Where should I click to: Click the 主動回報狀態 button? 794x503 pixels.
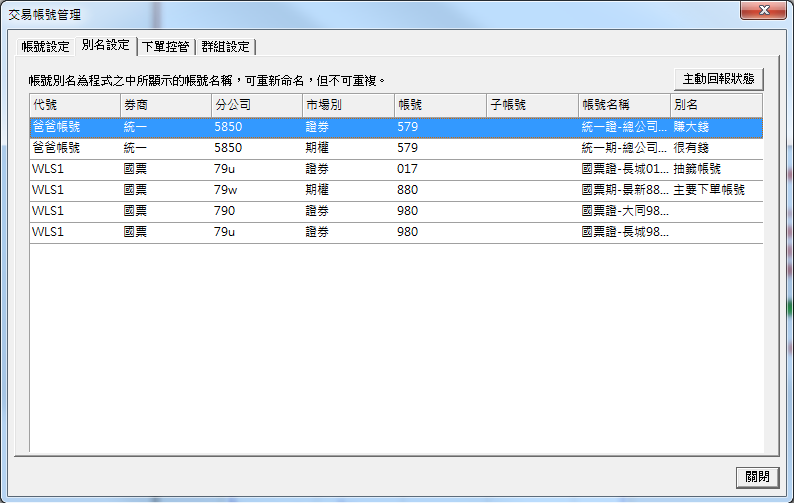click(717, 79)
